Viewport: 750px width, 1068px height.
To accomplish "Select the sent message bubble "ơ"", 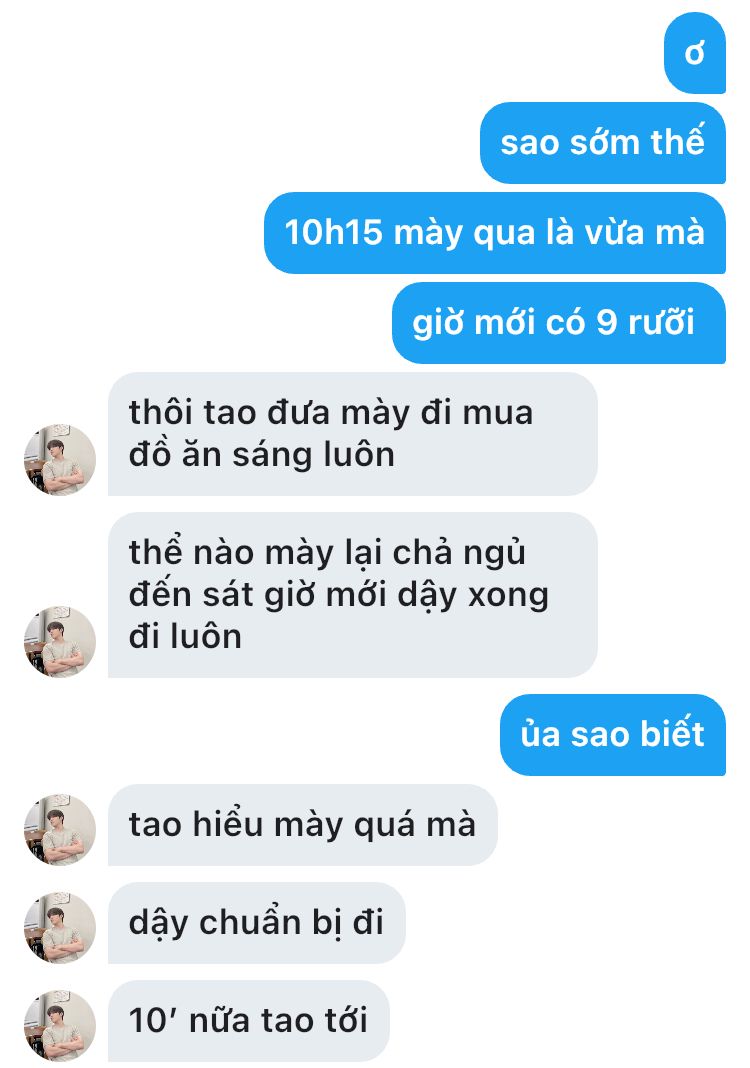I will [695, 53].
